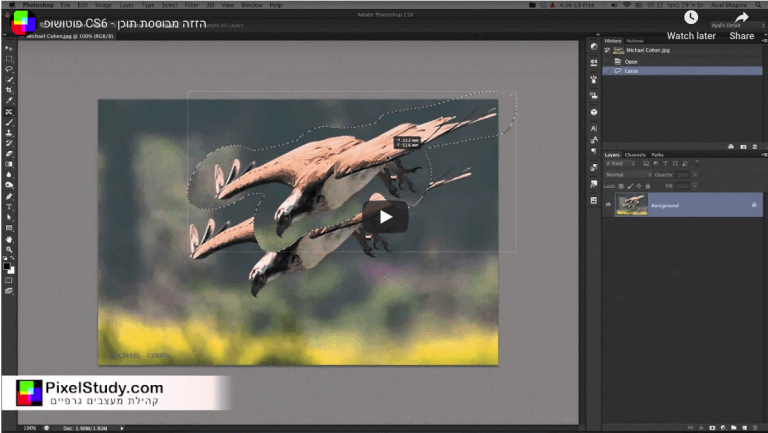Switch to the Channels tab
Image resolution: width=768 pixels, height=433 pixels.
pyautogui.click(x=635, y=155)
